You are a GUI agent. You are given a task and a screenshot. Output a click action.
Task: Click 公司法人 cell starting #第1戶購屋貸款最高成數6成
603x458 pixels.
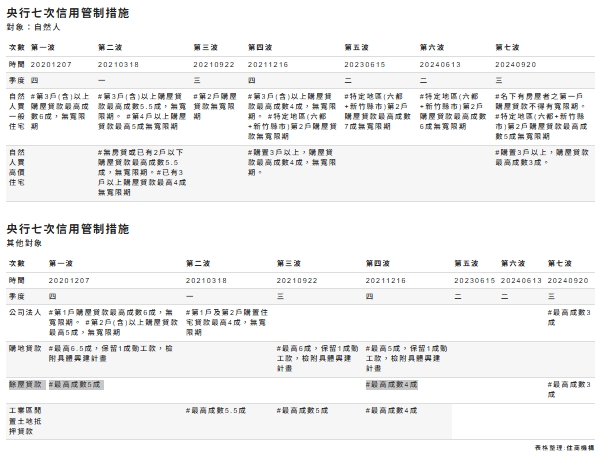tap(113, 322)
